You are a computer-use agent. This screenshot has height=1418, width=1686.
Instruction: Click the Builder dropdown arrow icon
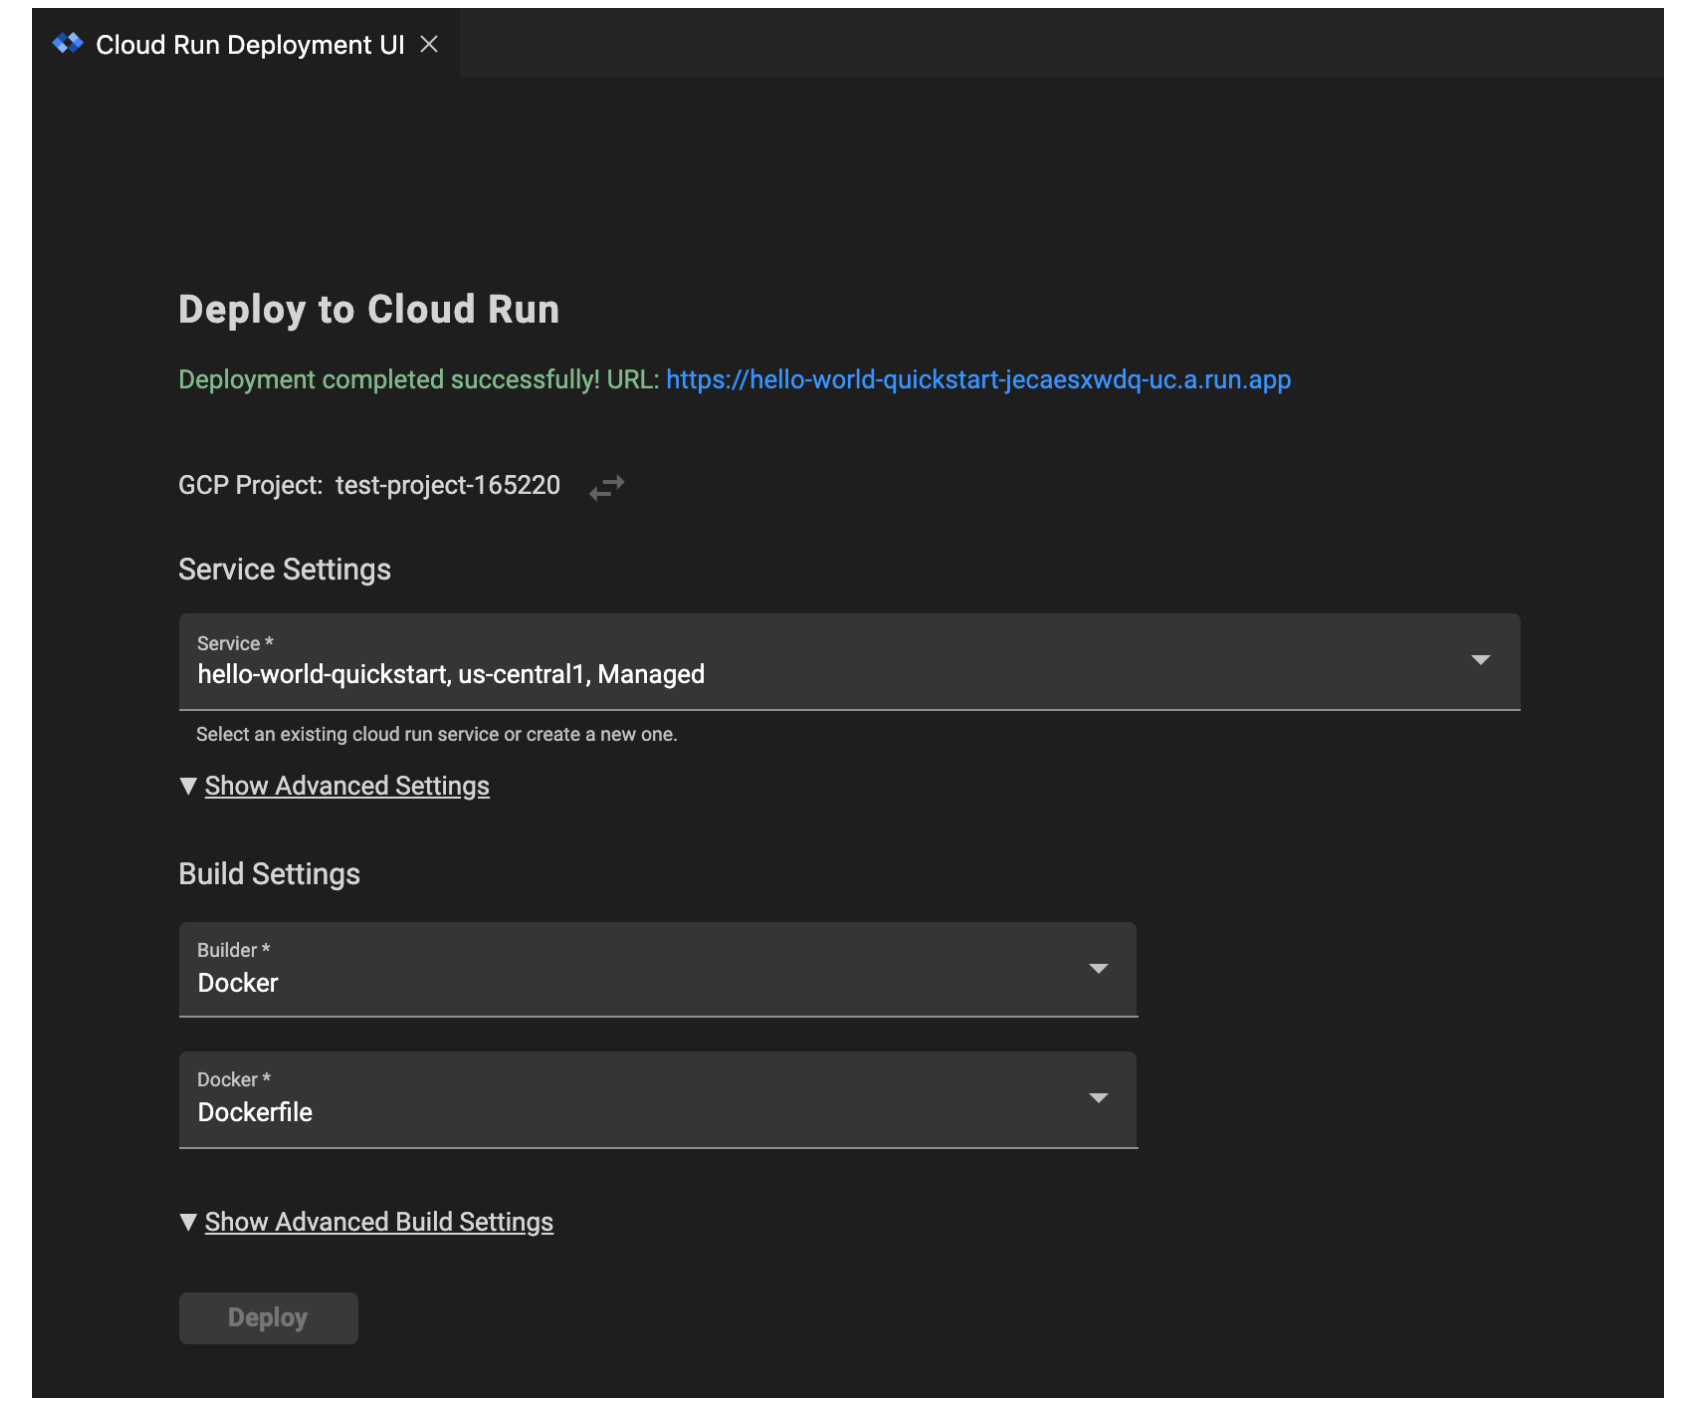pos(1100,968)
